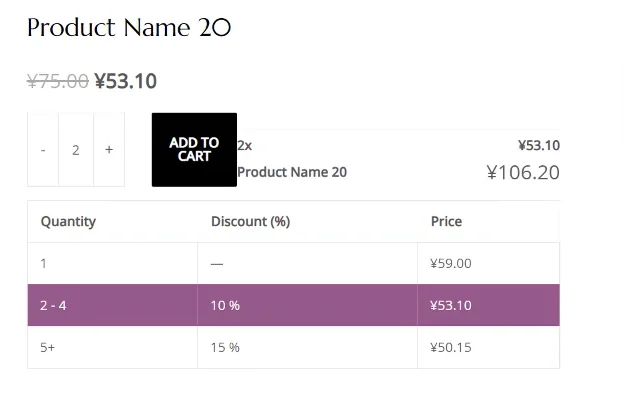This screenshot has width=623, height=398.
Task: Click the plus quantity button
Action: (x=109, y=150)
